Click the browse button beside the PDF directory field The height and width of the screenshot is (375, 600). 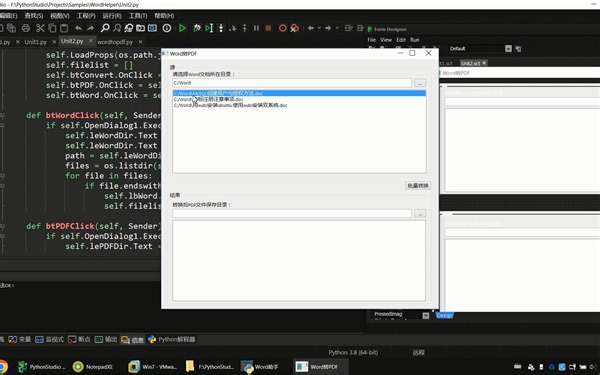[x=420, y=213]
